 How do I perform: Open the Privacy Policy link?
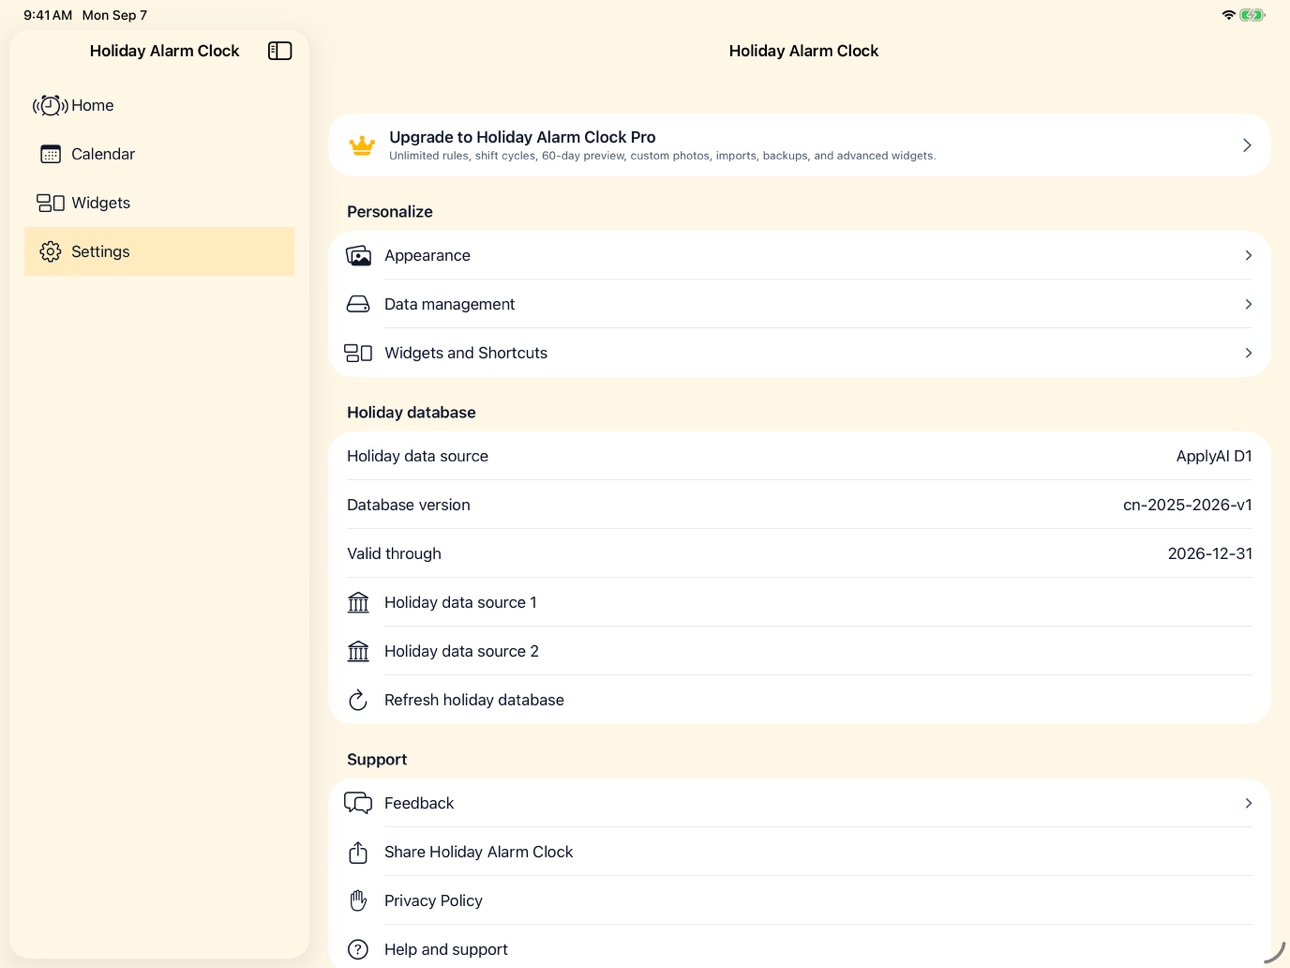799,900
